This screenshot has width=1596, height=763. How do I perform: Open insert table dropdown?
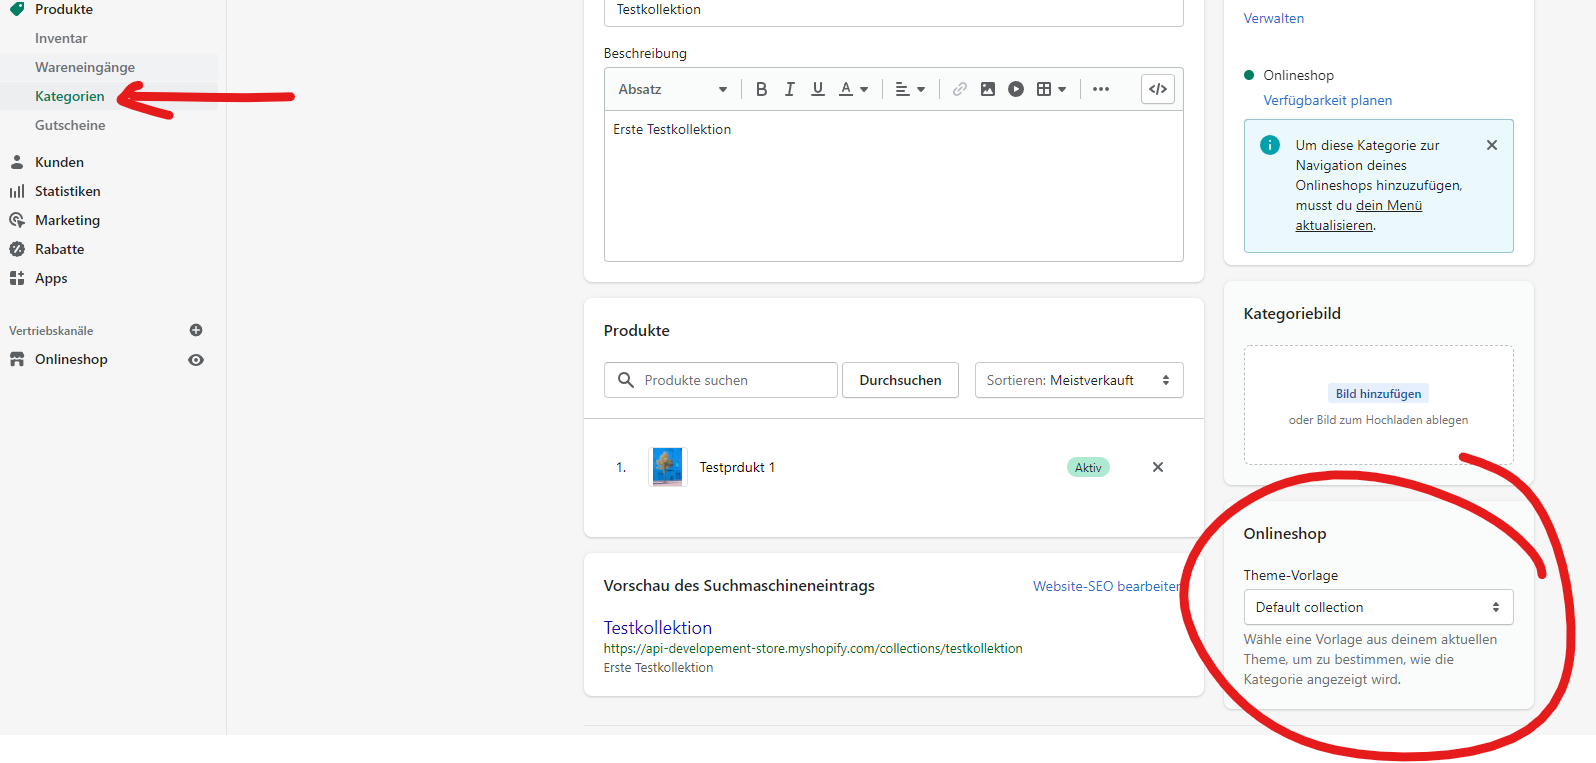pyautogui.click(x=1051, y=89)
